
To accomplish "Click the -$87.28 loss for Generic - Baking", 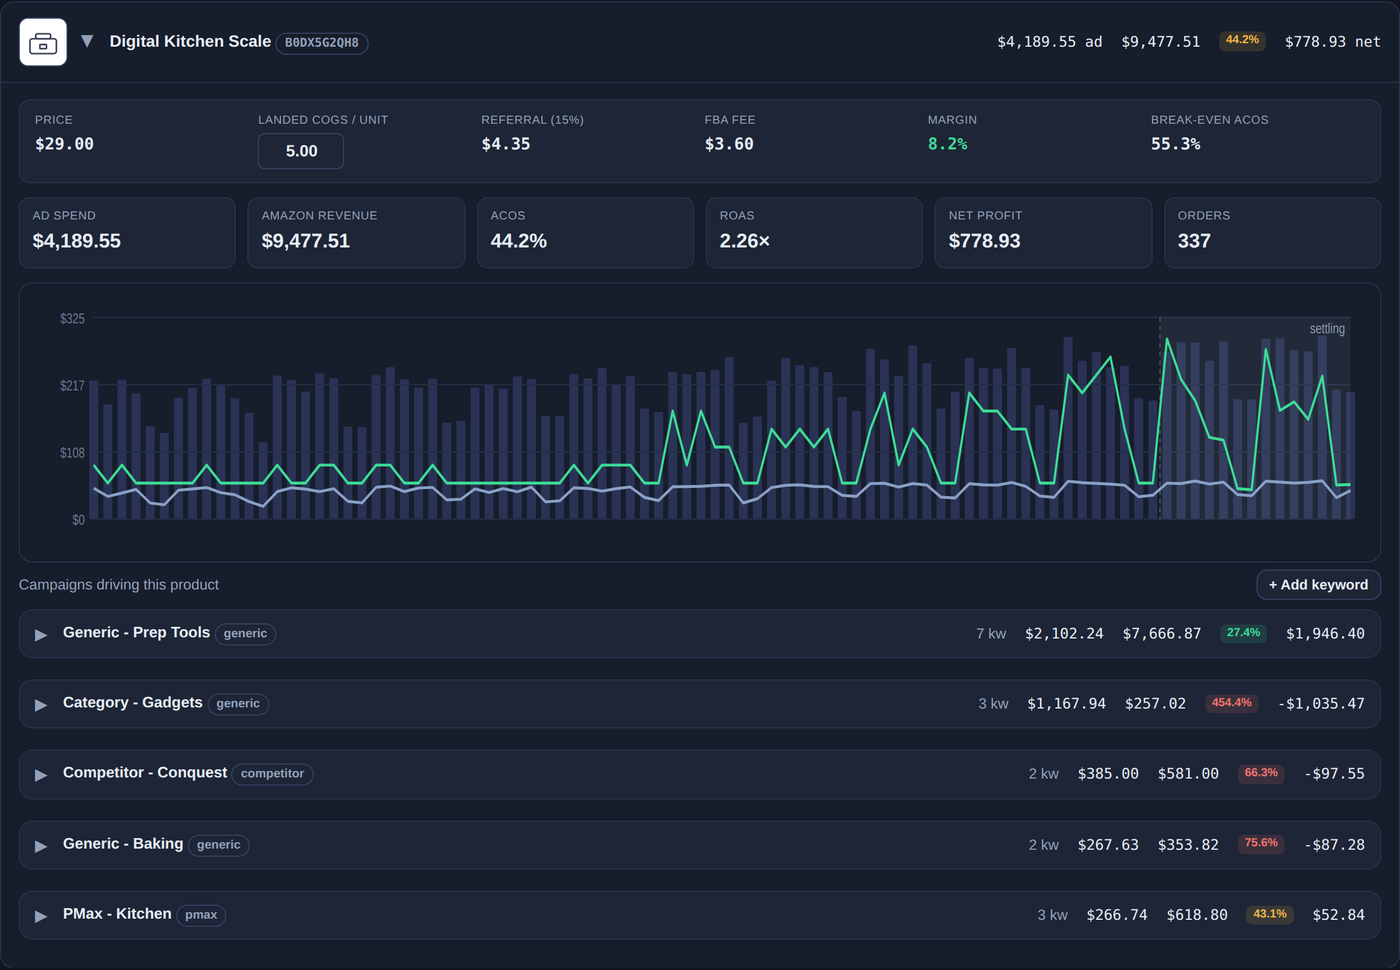I will (x=1334, y=845).
